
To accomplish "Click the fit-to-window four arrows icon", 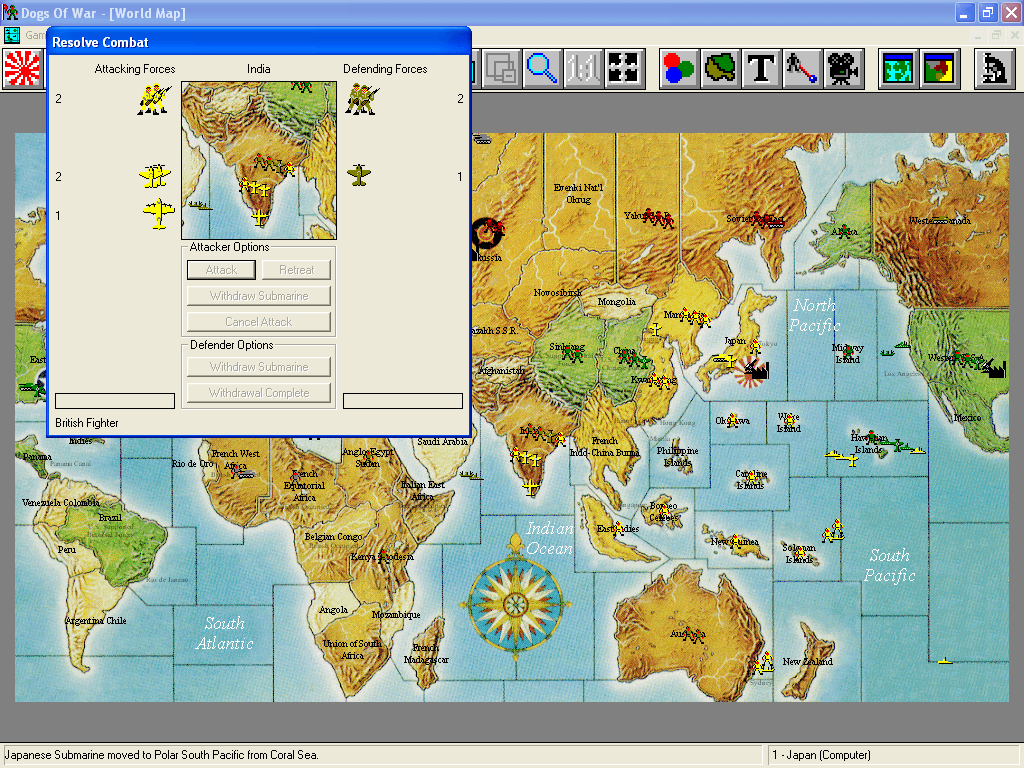I will [623, 68].
